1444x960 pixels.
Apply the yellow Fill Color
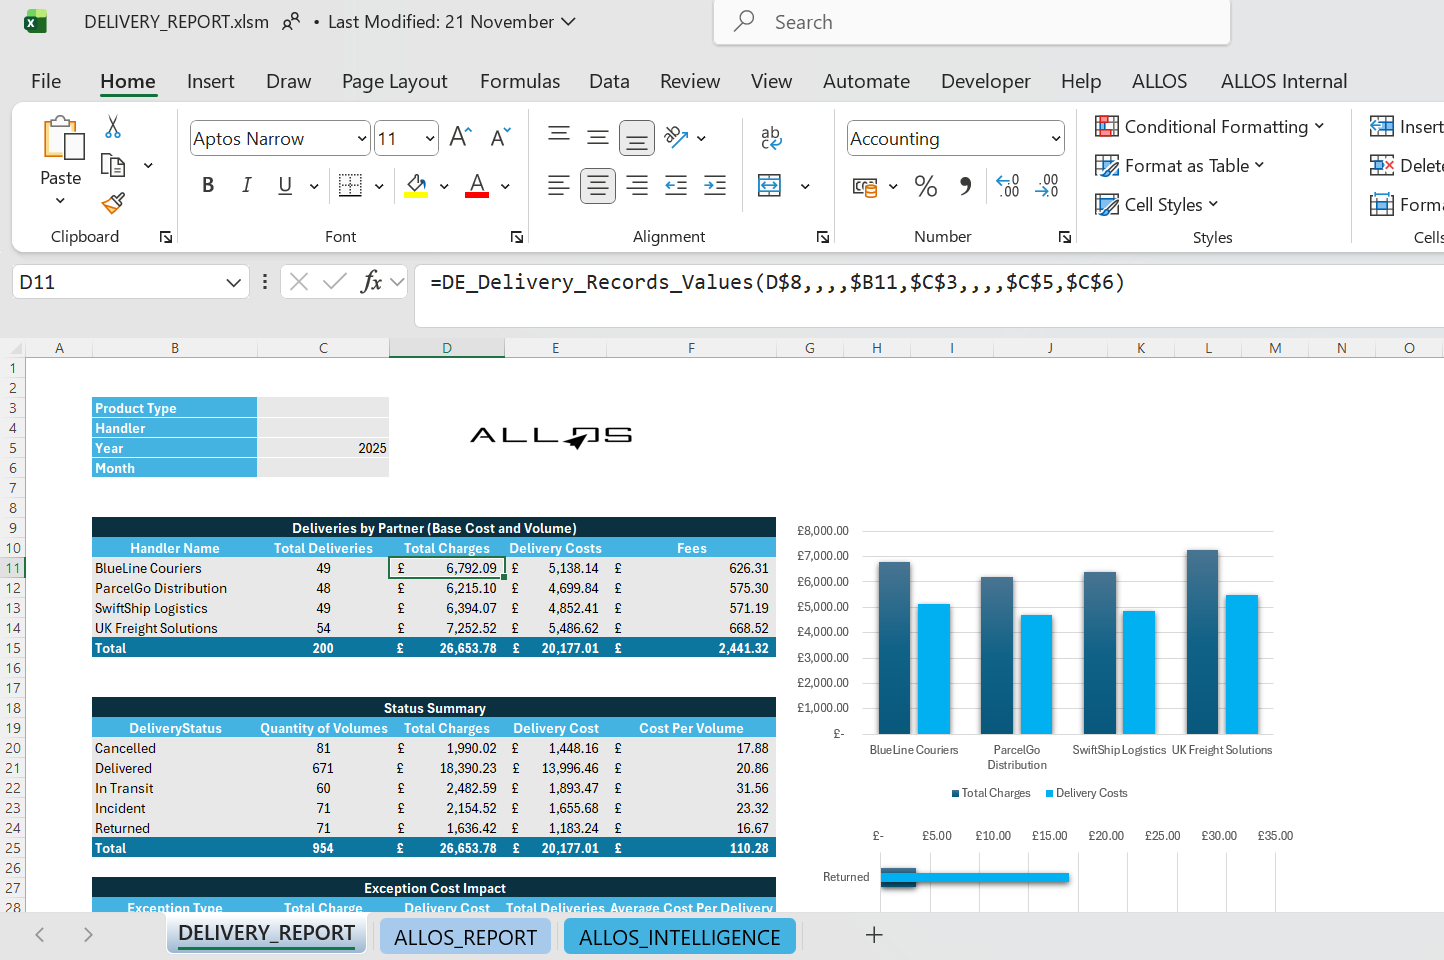pyautogui.click(x=416, y=186)
